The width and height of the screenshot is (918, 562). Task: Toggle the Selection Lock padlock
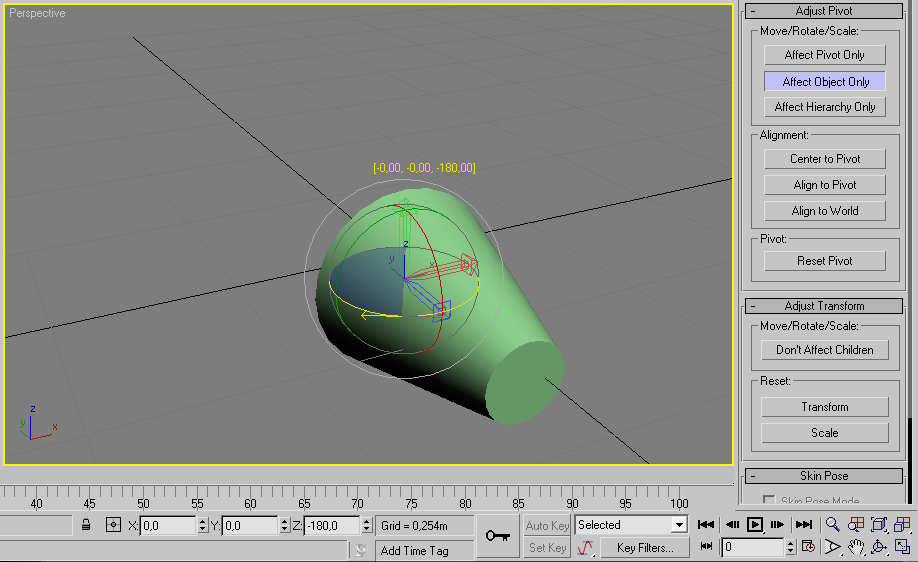click(87, 525)
